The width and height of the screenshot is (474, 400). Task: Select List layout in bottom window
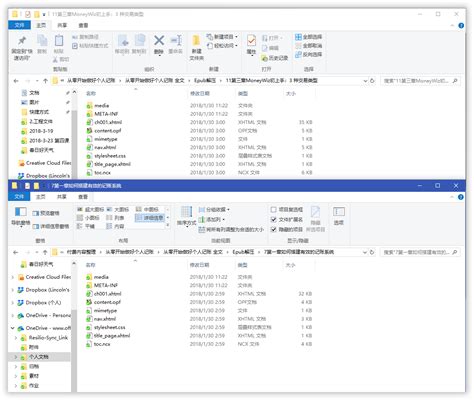click(x=115, y=218)
